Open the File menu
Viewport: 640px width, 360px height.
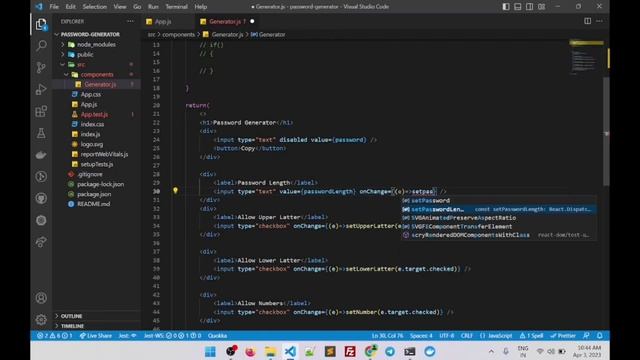54,7
